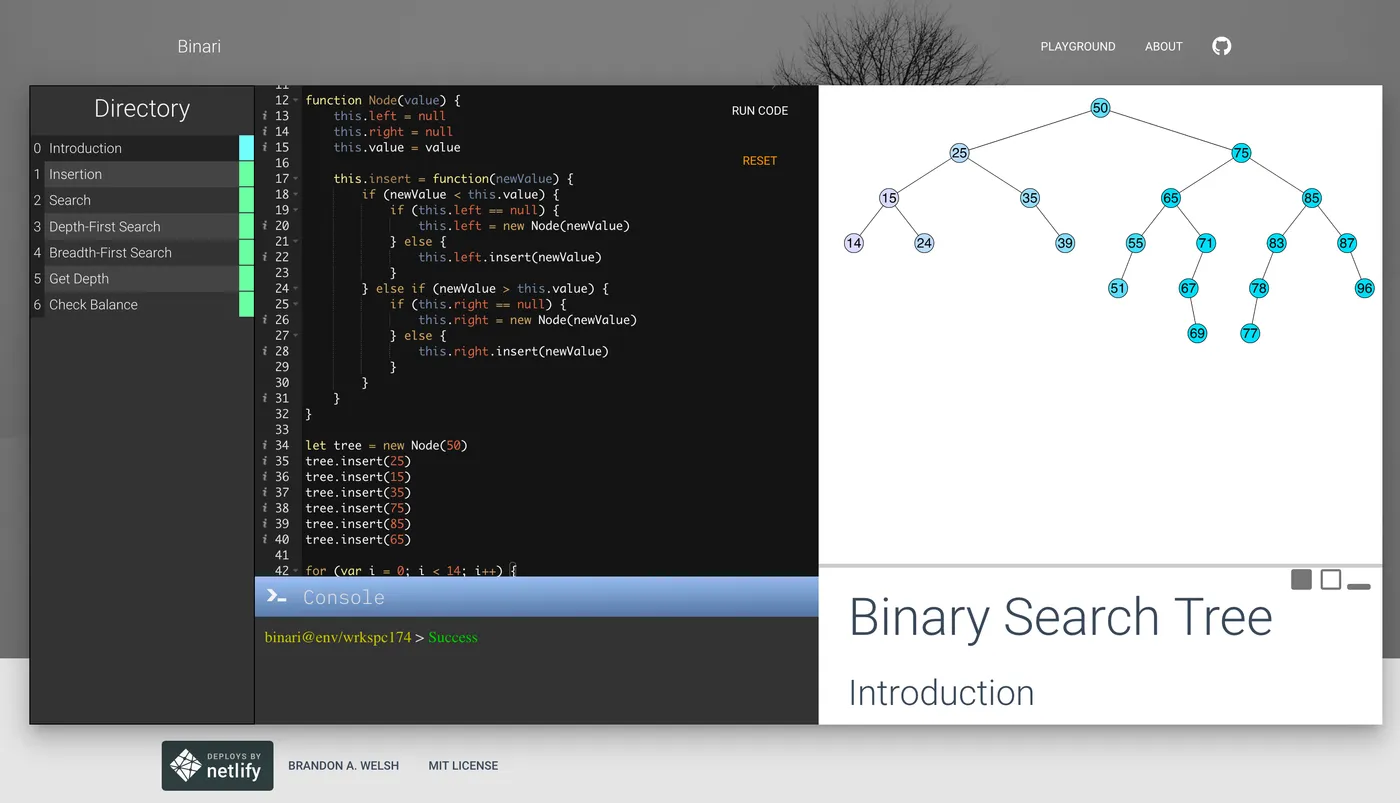This screenshot has height=803, width=1400.
Task: Open the GitHub repository icon
Action: (1221, 46)
